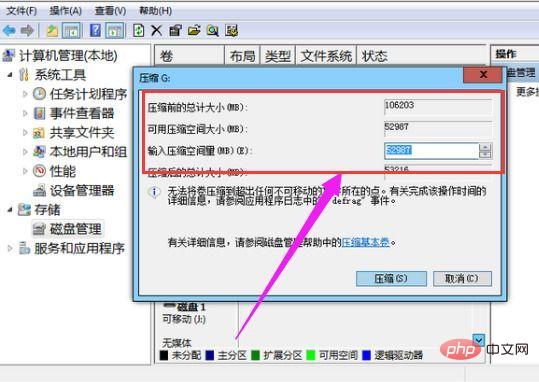Click the Refresh toolbar icon
This screenshot has height=382, width=539.
coord(139,31)
